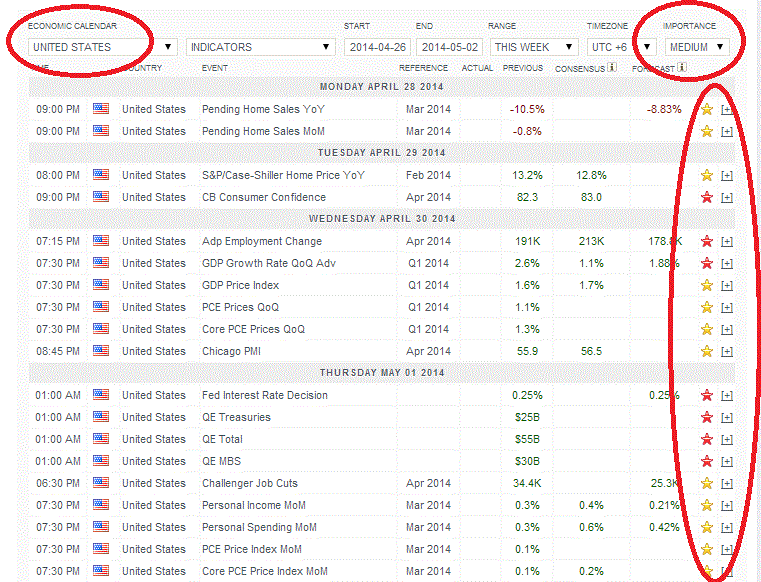
Task: Click consensus 12.8% for Case-Shiller Home Price
Action: tap(591, 175)
